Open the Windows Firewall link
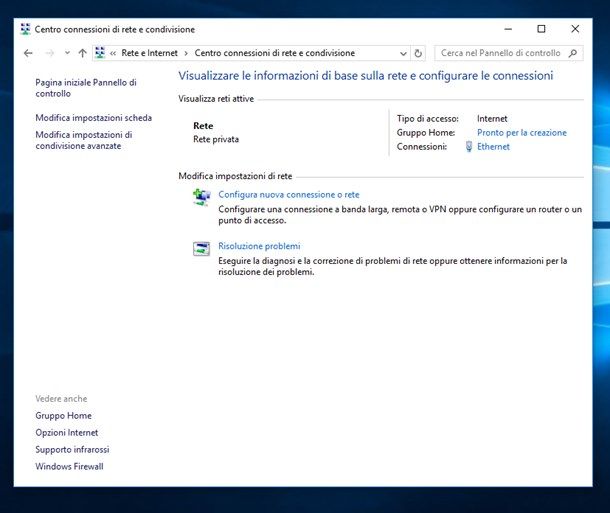610x513 pixels. pyautogui.click(x=69, y=466)
